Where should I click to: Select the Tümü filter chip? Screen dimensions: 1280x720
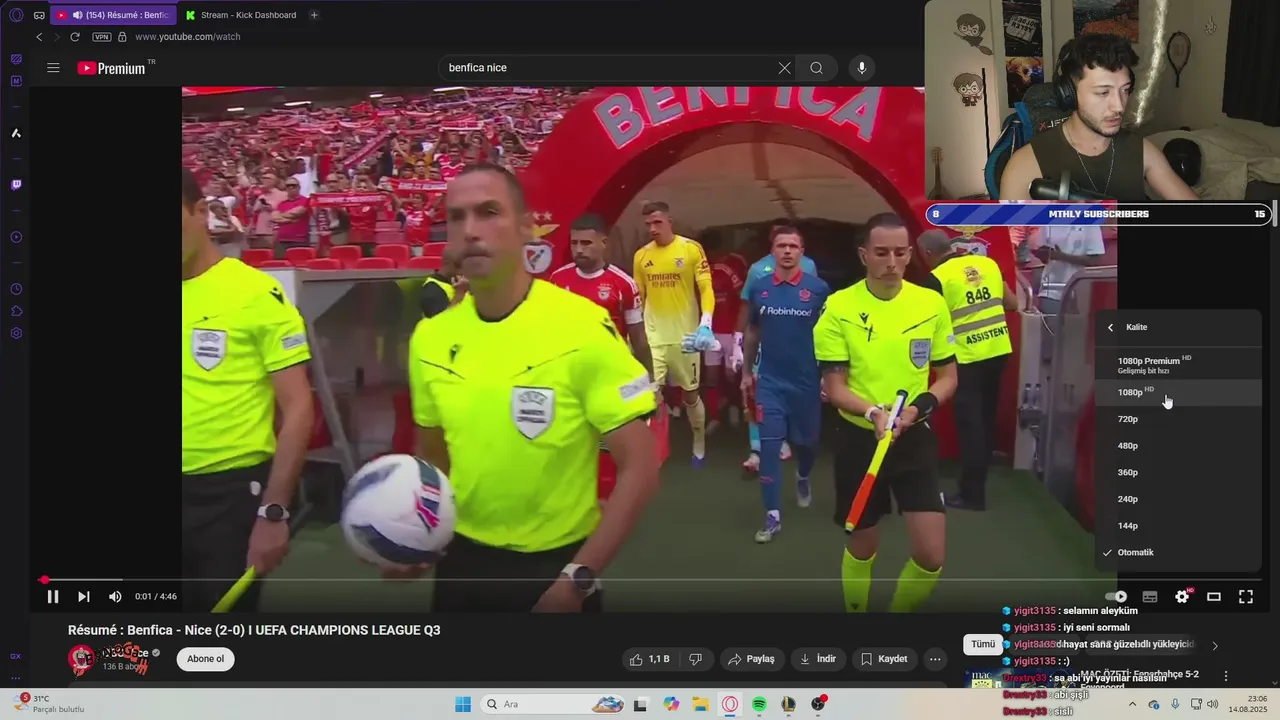coord(983,645)
